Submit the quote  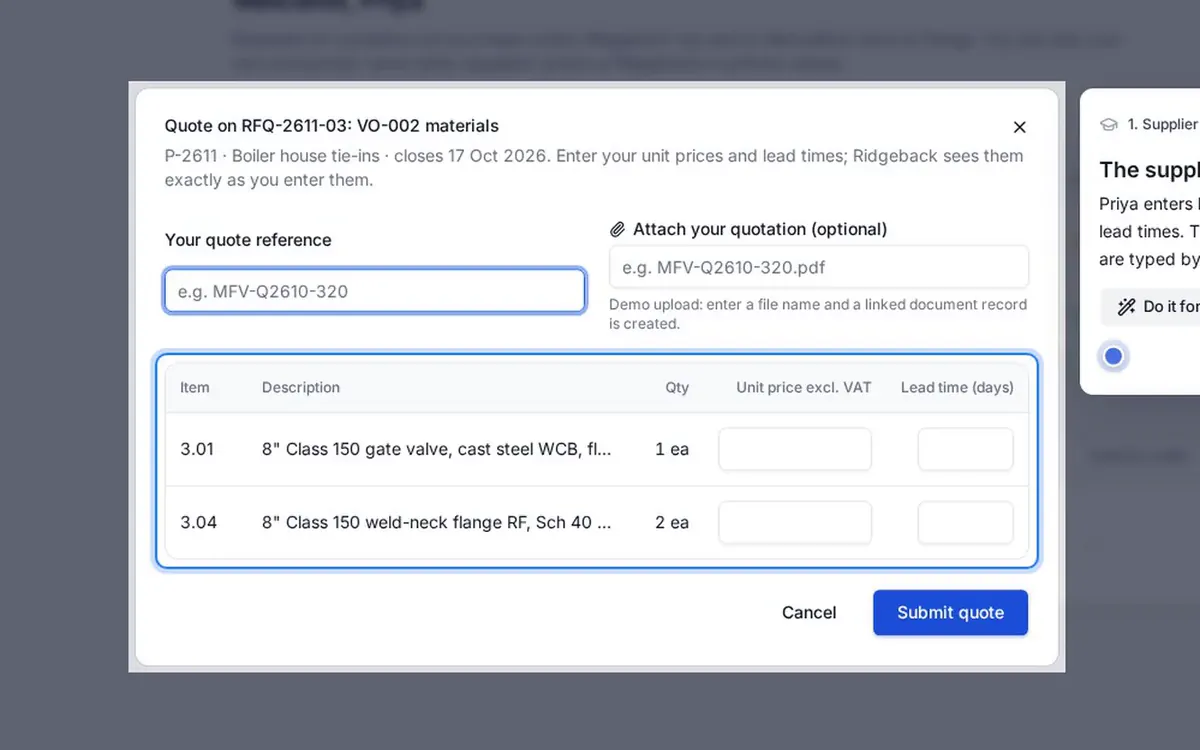point(950,612)
